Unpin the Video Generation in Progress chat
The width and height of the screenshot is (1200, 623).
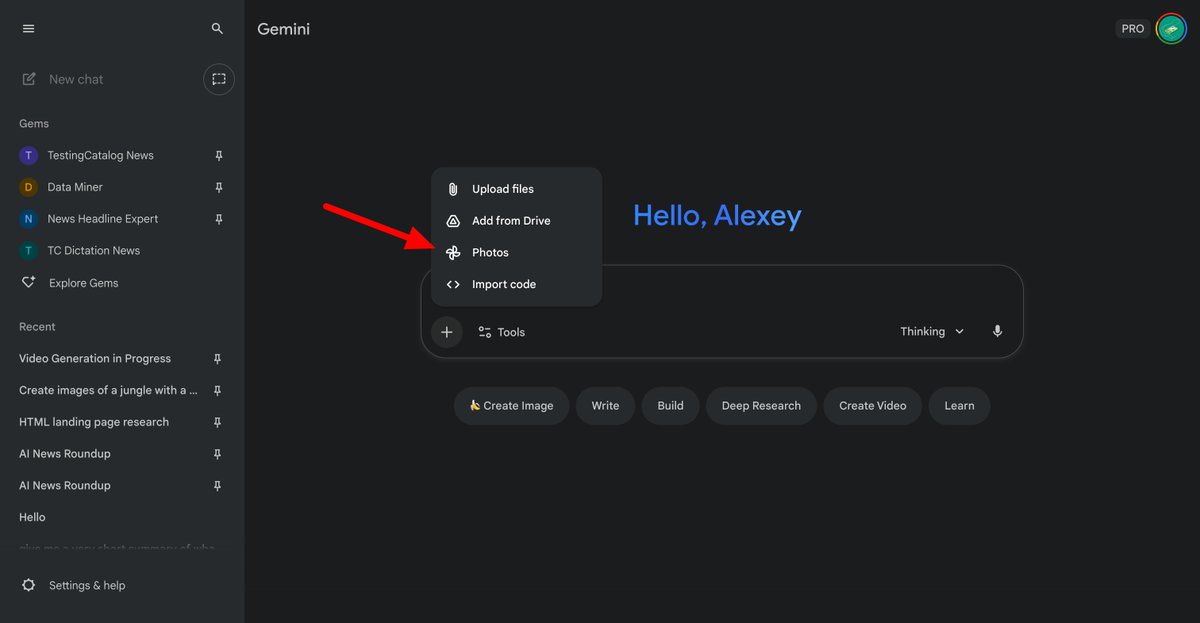(x=217, y=358)
